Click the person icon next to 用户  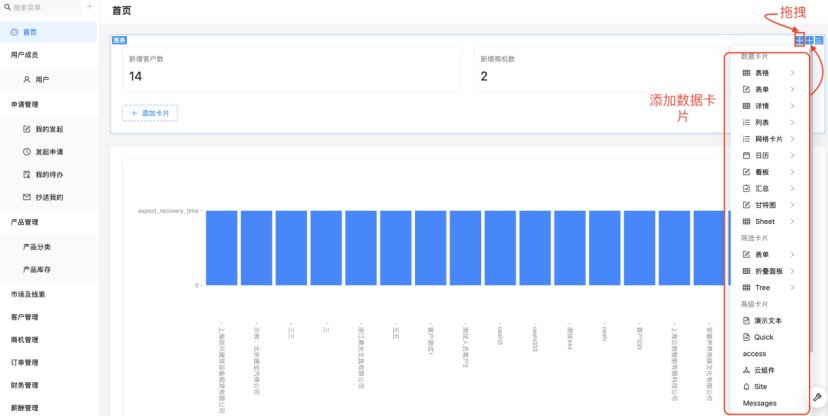[27, 80]
